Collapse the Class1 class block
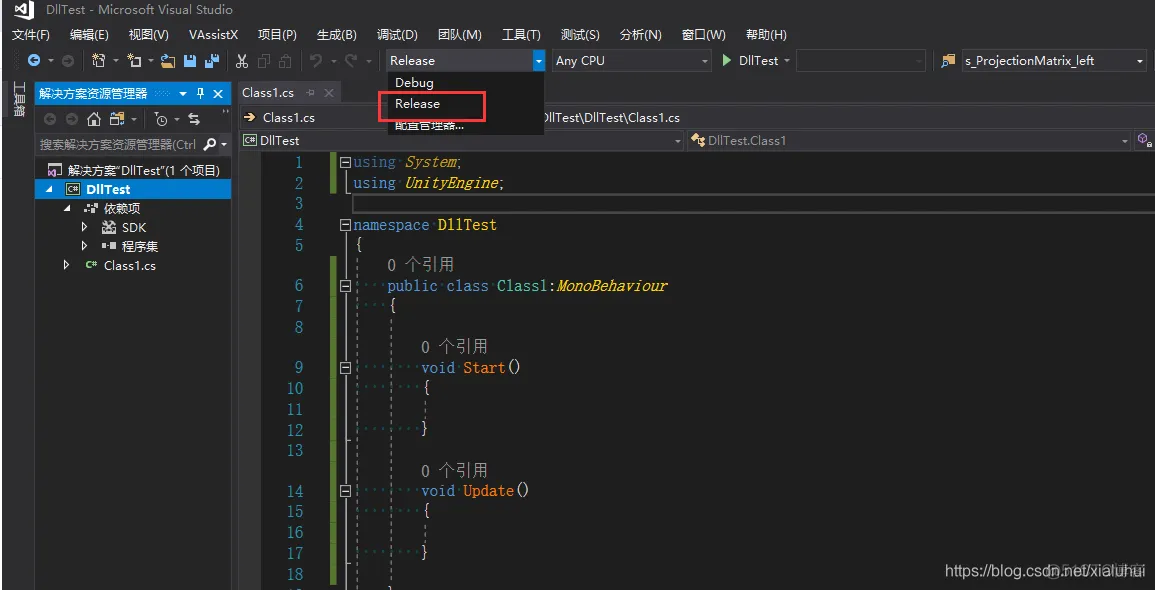Viewport: 1155px width, 590px height. point(345,286)
